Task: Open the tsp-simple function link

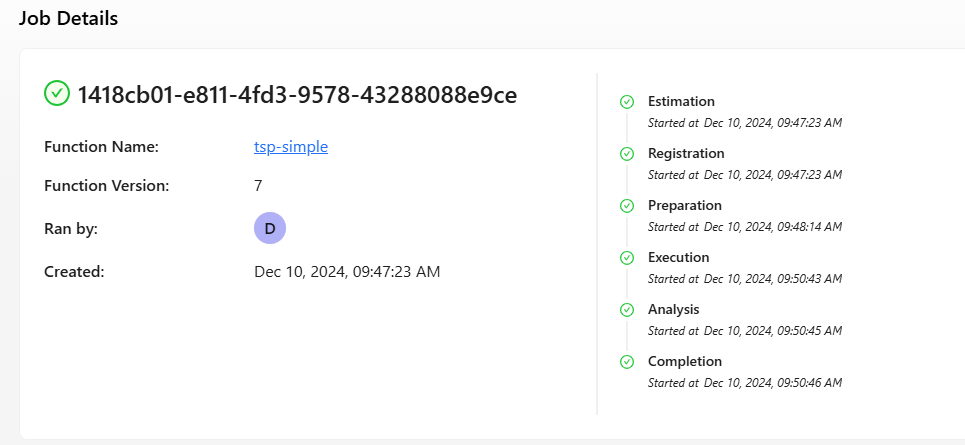Action: click(290, 147)
